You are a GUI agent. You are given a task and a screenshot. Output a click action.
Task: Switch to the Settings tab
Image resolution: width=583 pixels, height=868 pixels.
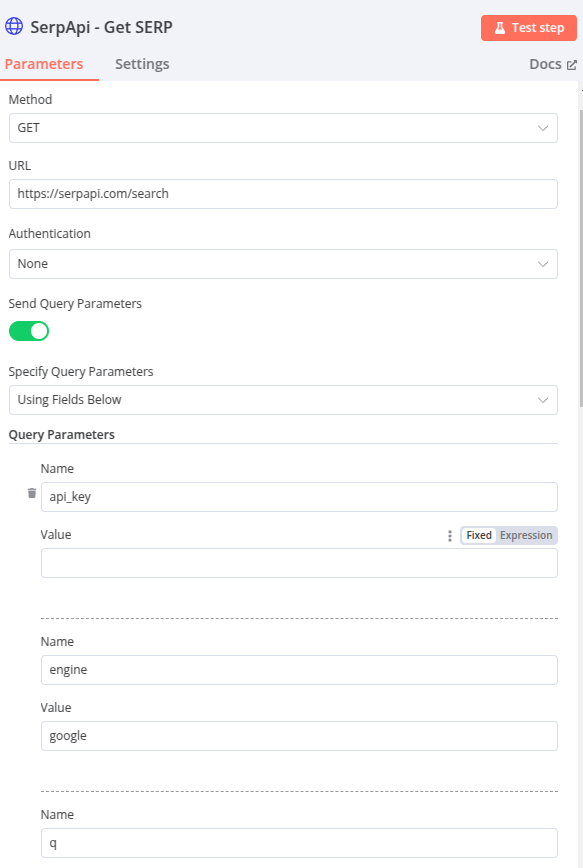(x=142, y=64)
